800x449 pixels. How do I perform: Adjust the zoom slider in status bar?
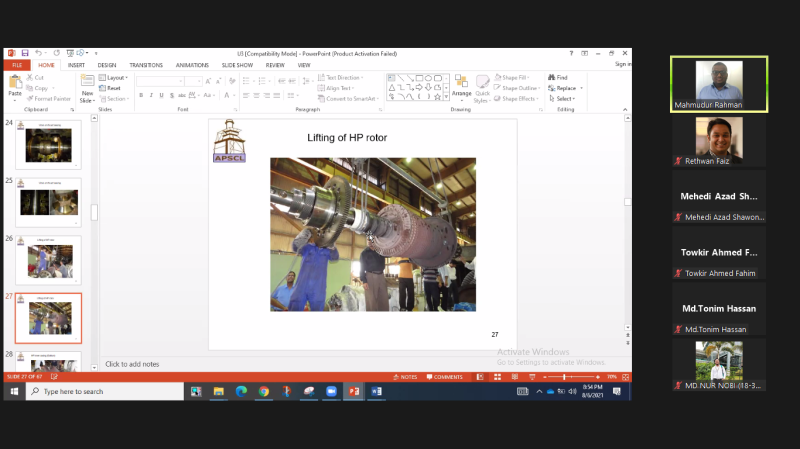click(x=566, y=377)
